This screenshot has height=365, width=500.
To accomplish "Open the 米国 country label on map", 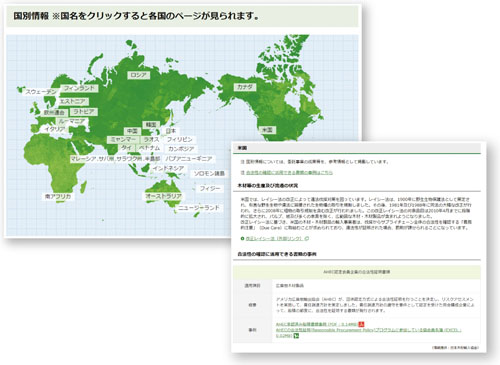I will [x=268, y=130].
